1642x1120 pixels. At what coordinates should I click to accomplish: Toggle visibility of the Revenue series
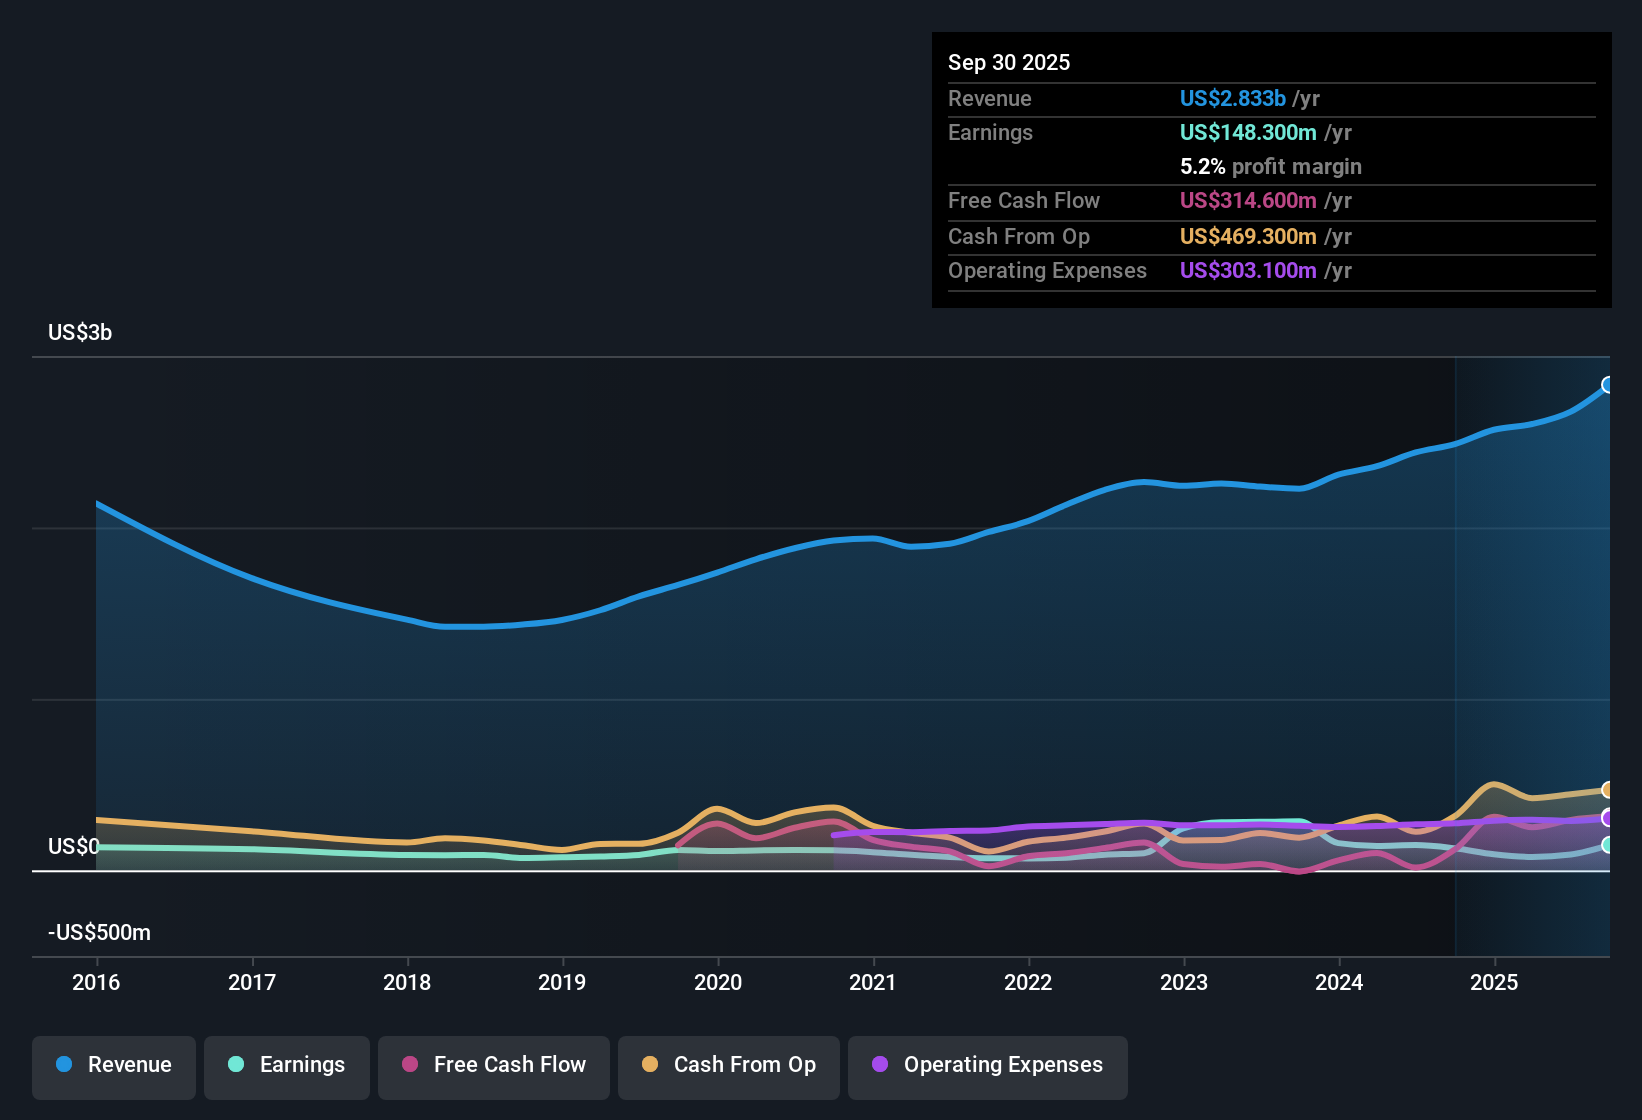click(113, 1065)
